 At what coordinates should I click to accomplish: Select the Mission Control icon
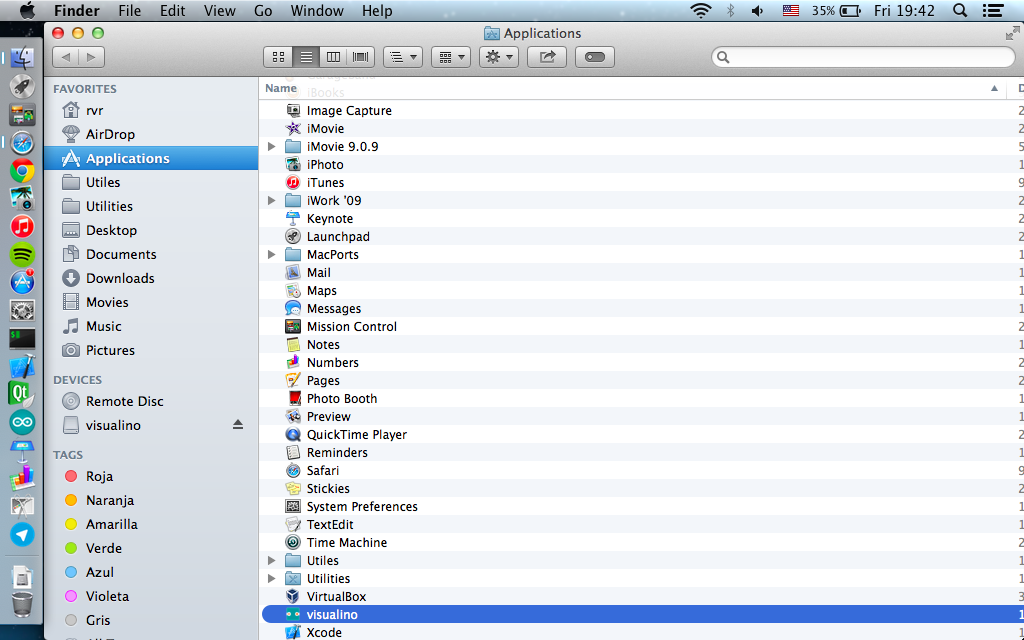tap(293, 327)
